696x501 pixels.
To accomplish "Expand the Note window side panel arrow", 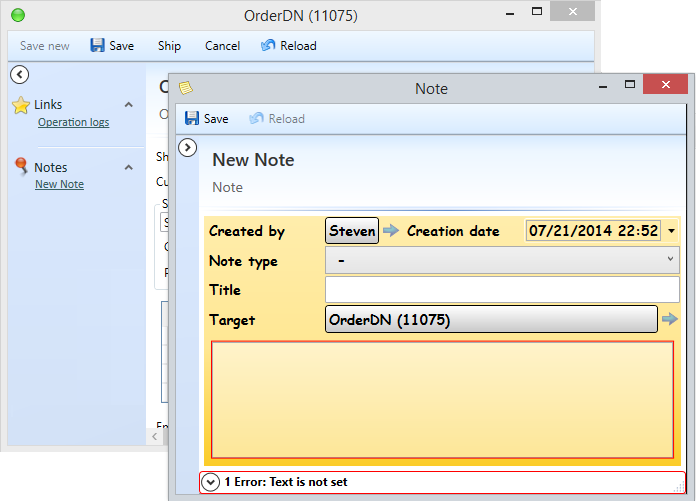I will [x=187, y=148].
